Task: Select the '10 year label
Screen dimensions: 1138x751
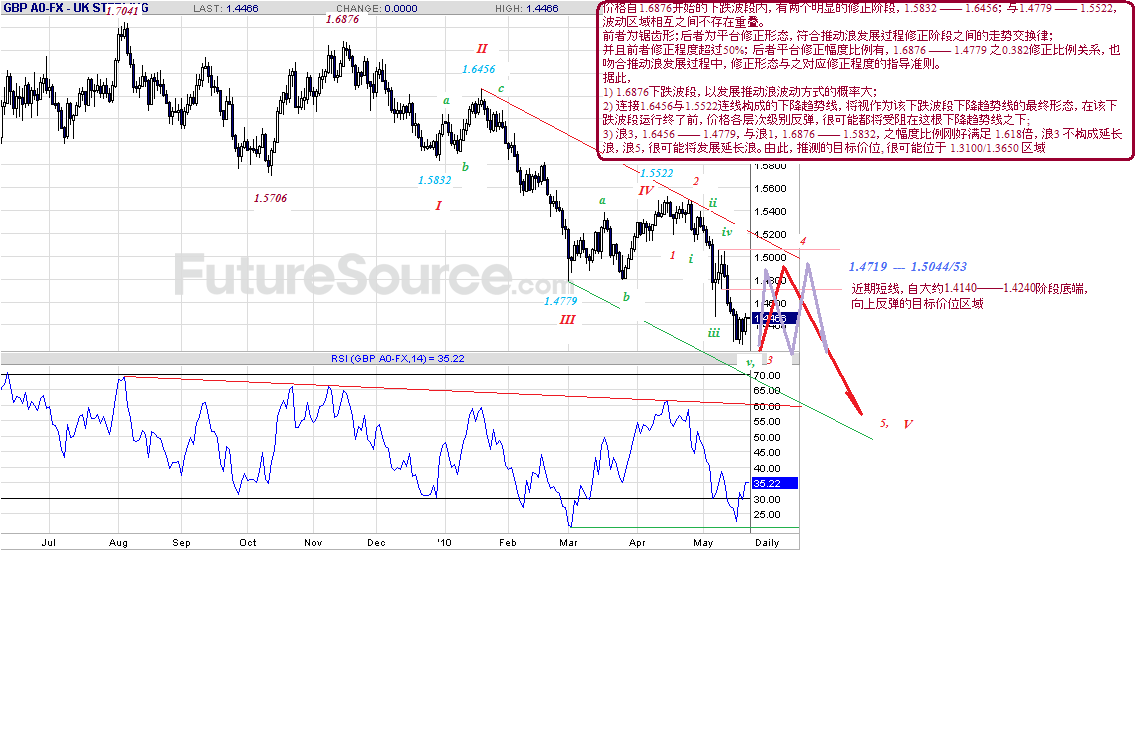Action: [444, 543]
